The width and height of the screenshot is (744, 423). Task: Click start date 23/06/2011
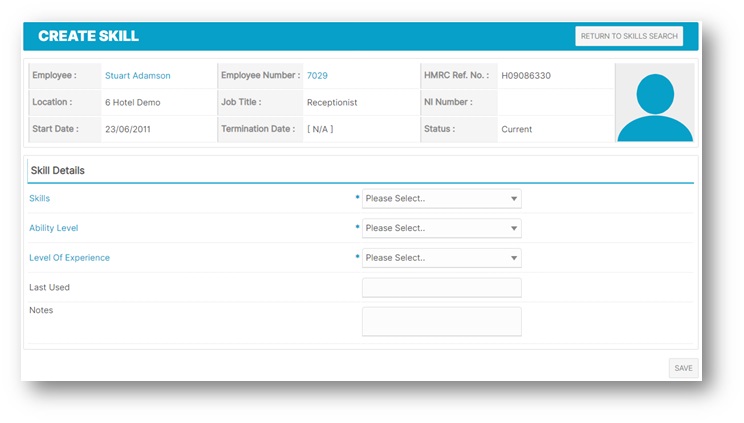pos(128,129)
